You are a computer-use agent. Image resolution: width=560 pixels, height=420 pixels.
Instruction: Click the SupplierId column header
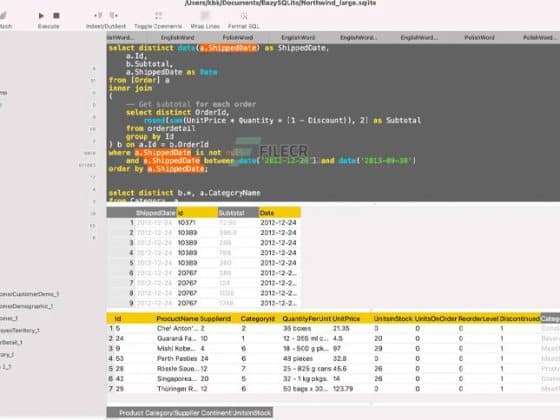(215, 319)
